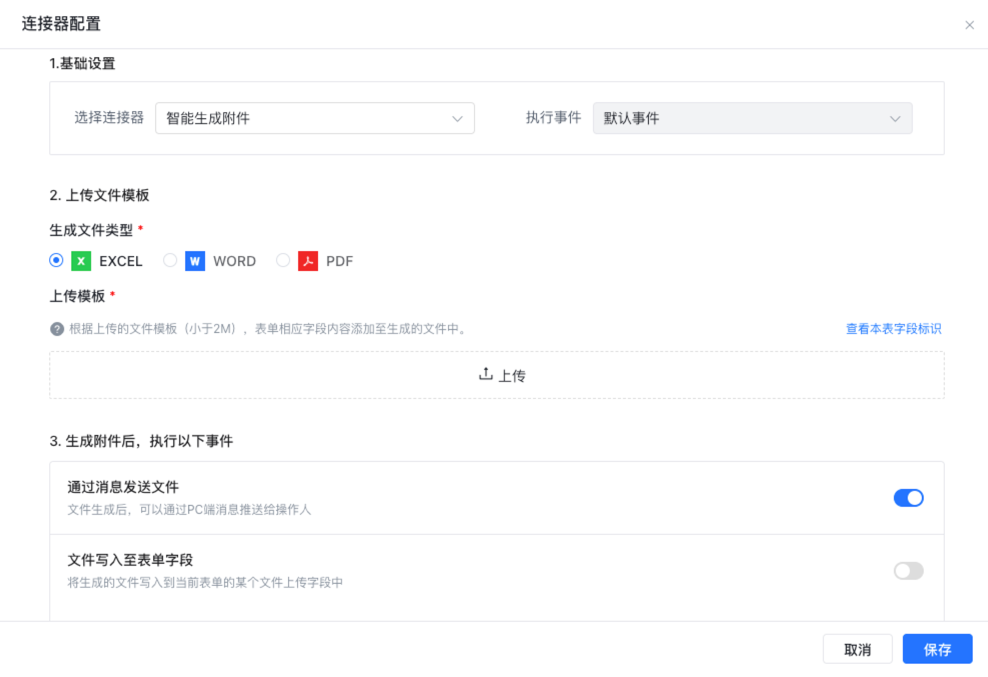This screenshot has width=988, height=677.
Task: Click the green EXCEL file icon
Action: (82, 261)
